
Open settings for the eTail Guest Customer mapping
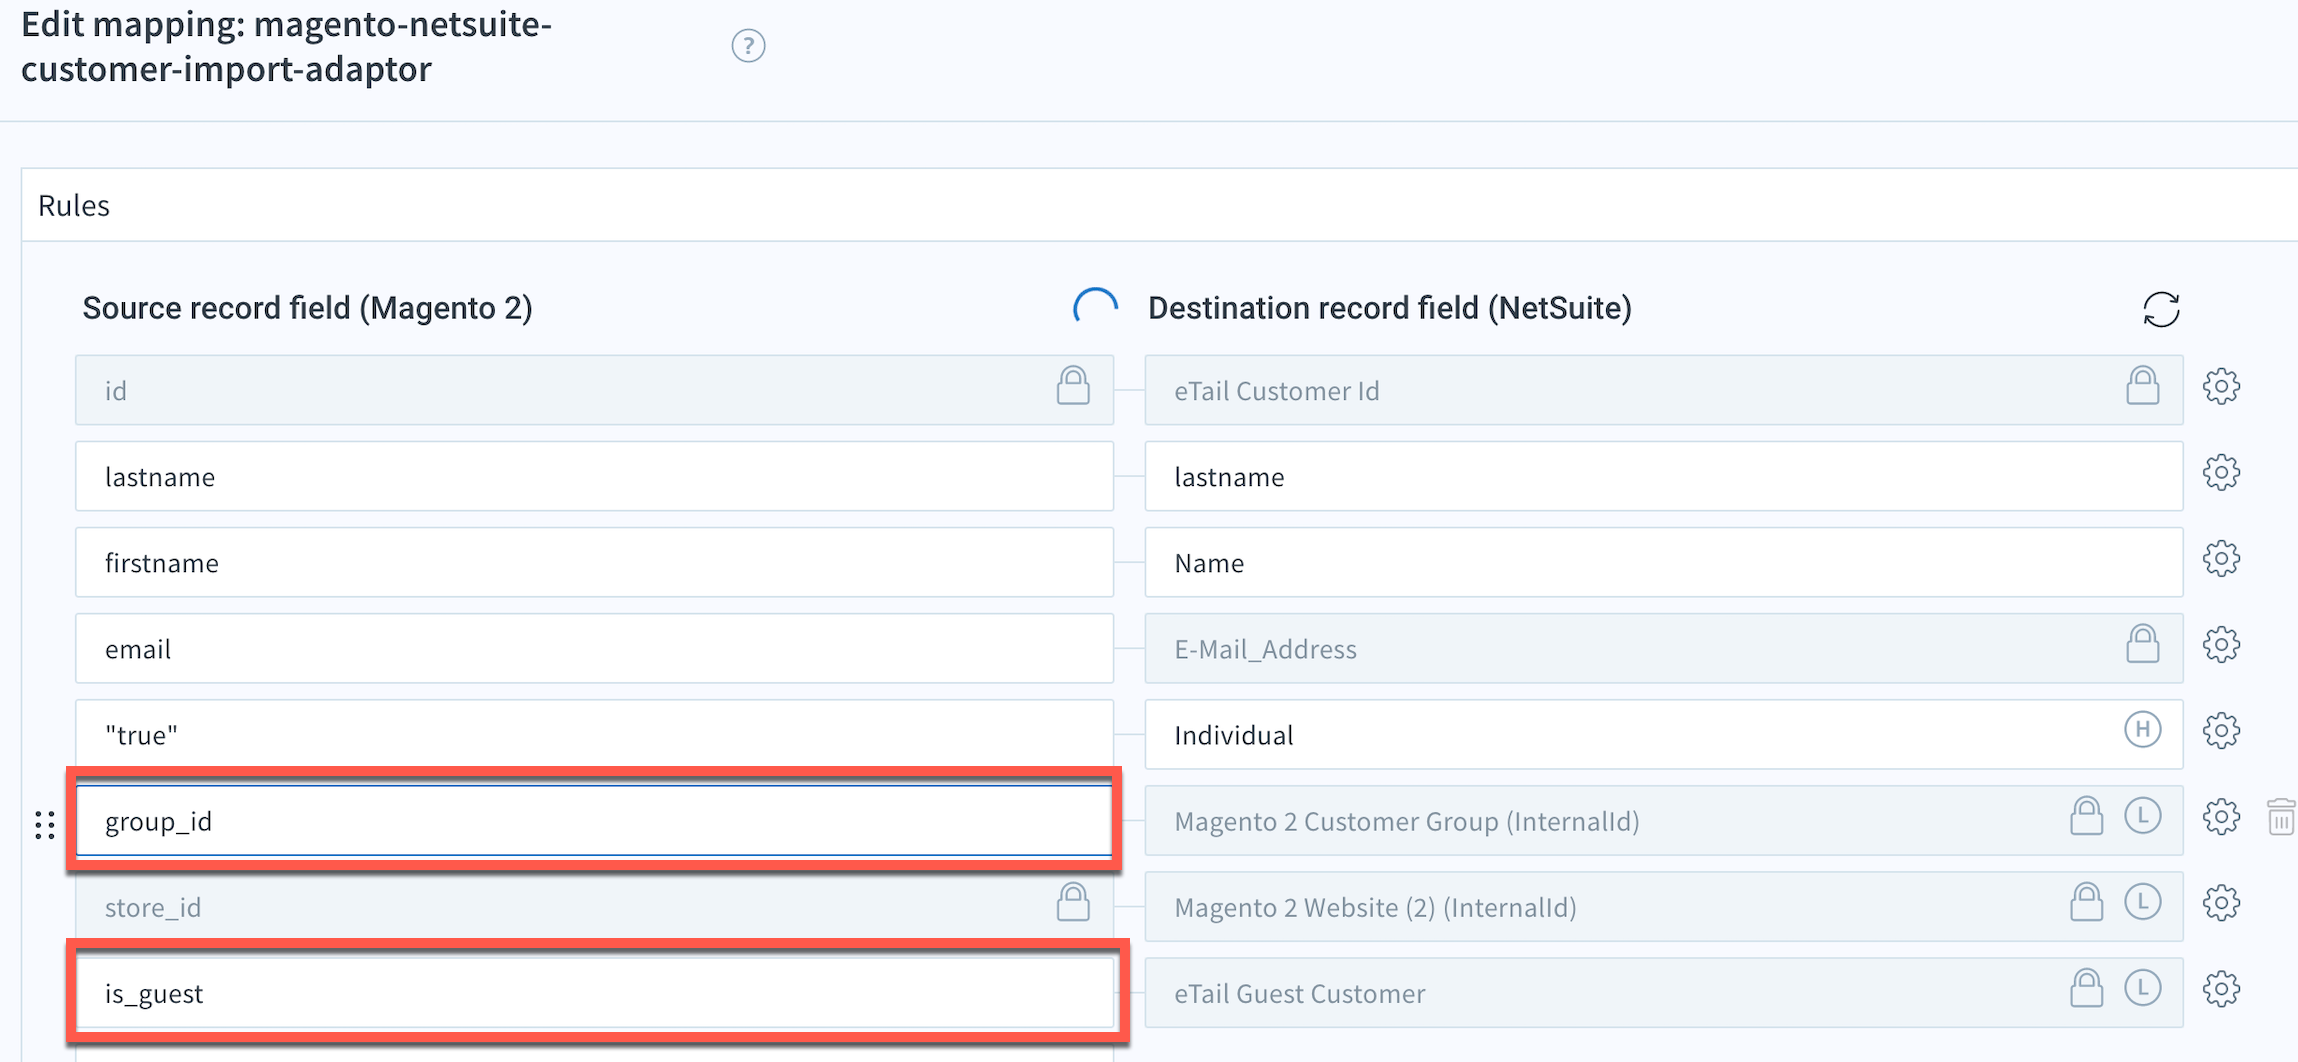click(2220, 988)
